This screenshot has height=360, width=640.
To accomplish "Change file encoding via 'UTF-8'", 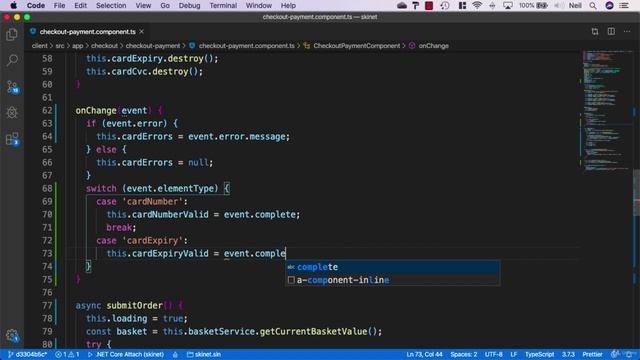I will pos(493,354).
